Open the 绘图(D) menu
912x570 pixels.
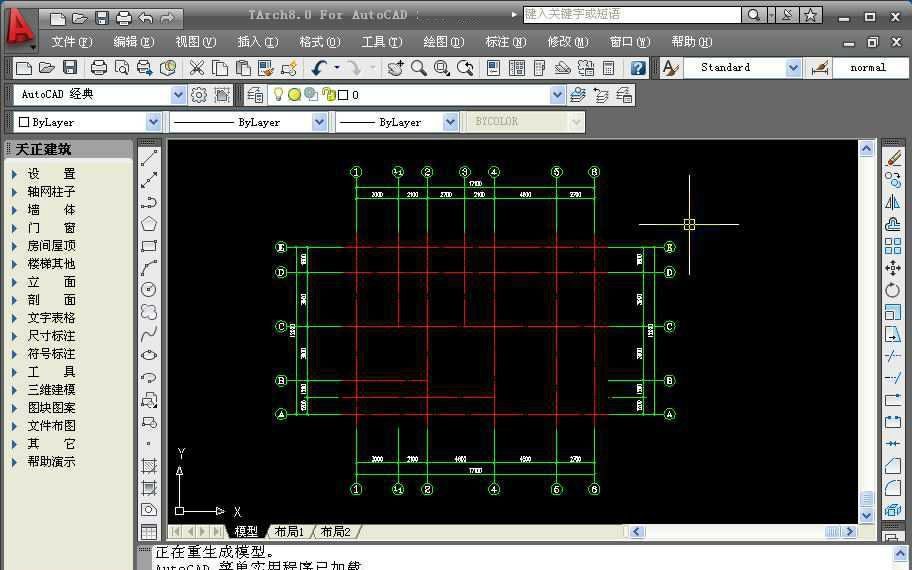tap(443, 42)
